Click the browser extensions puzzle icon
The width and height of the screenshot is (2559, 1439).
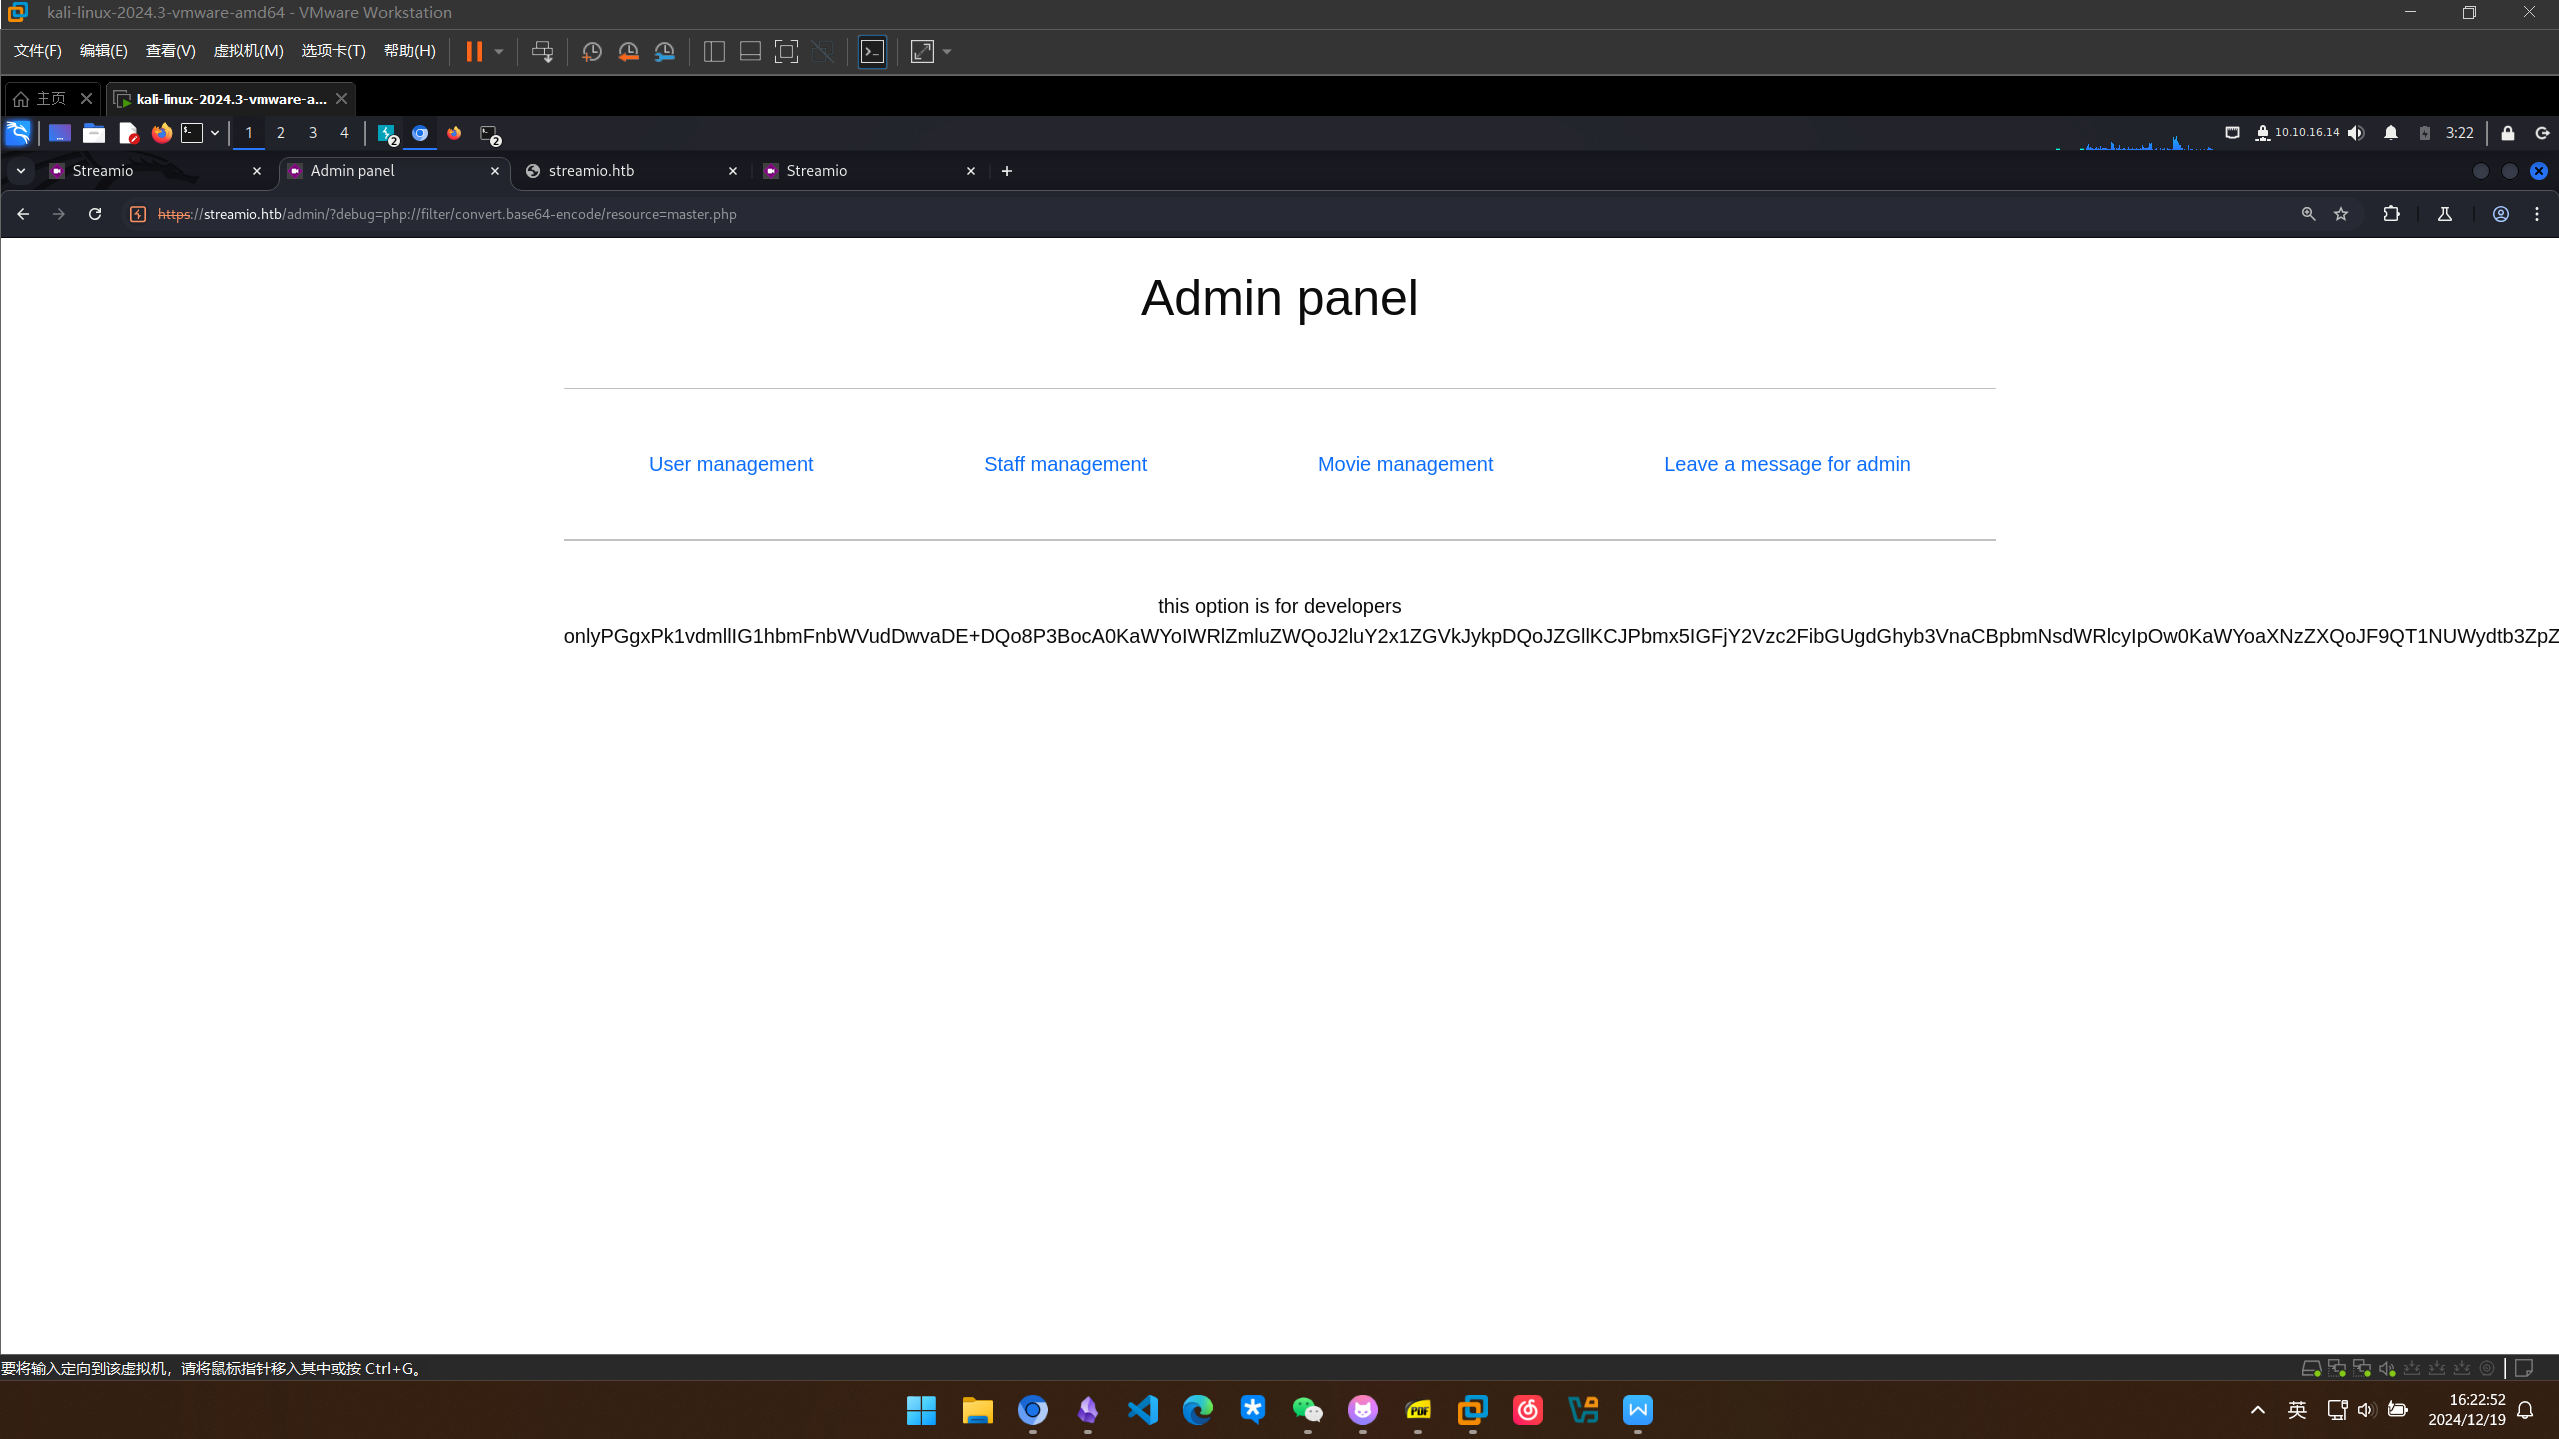(x=2391, y=214)
